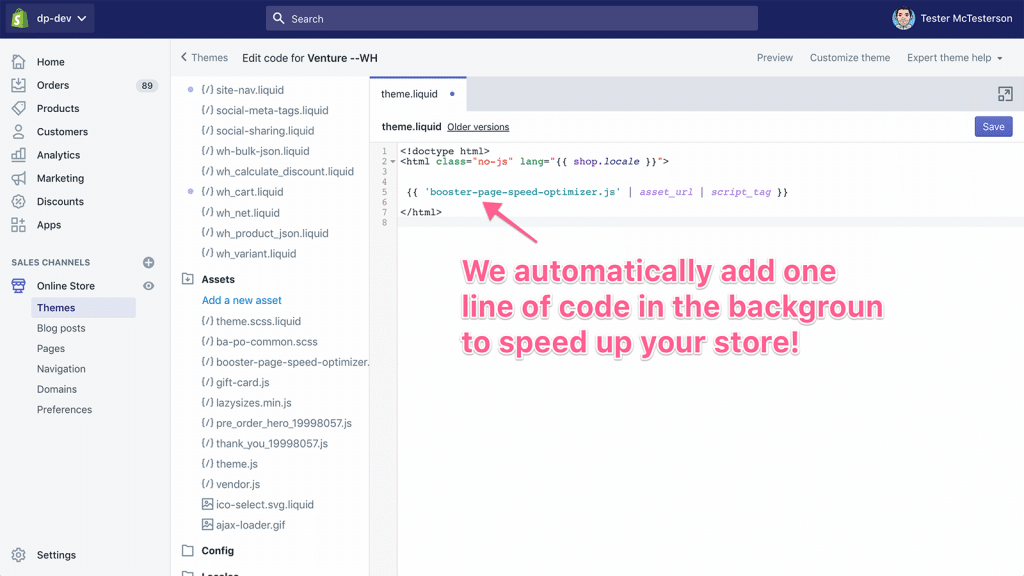Select the theme.liquid editor tab

point(409,94)
